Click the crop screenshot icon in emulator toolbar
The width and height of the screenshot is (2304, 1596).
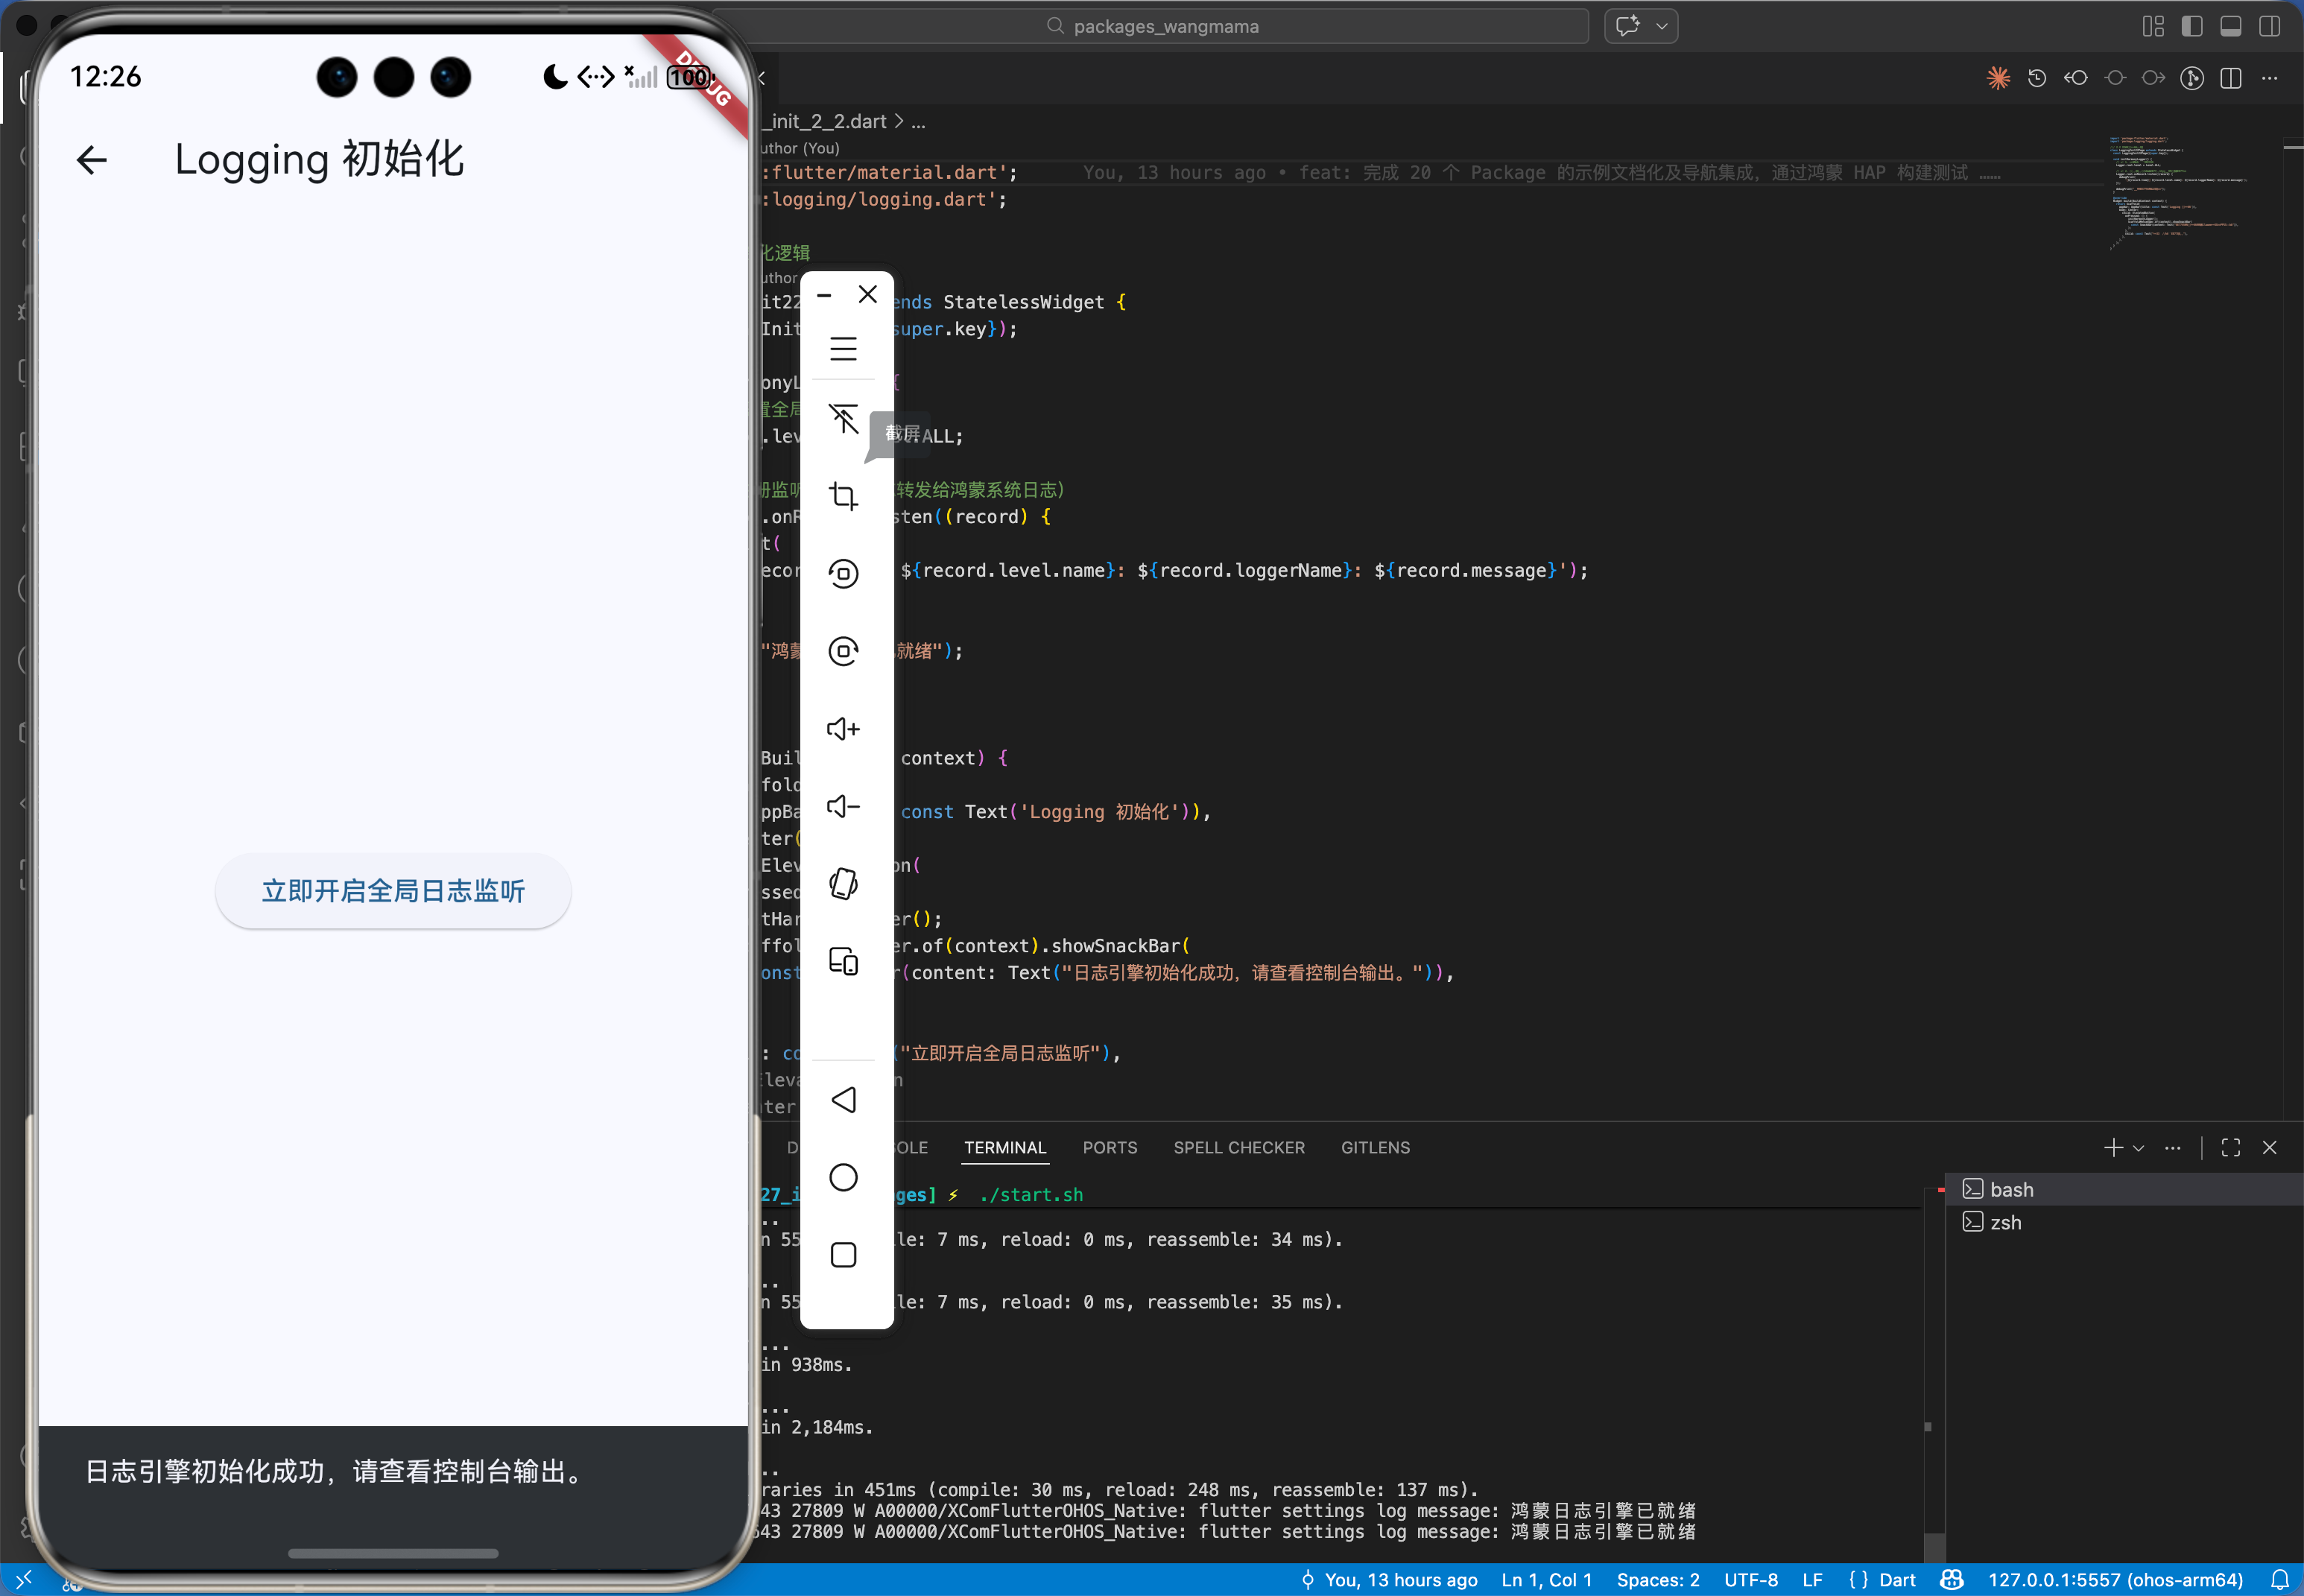(x=843, y=496)
